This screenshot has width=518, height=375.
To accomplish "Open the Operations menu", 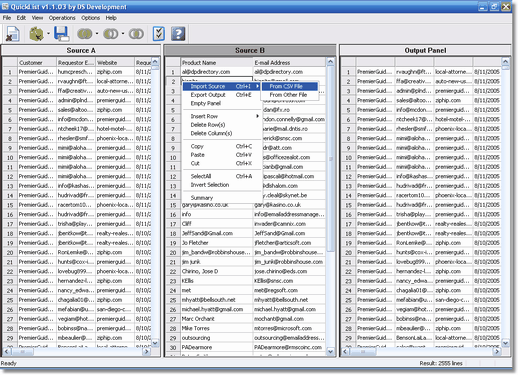I will coord(62,18).
